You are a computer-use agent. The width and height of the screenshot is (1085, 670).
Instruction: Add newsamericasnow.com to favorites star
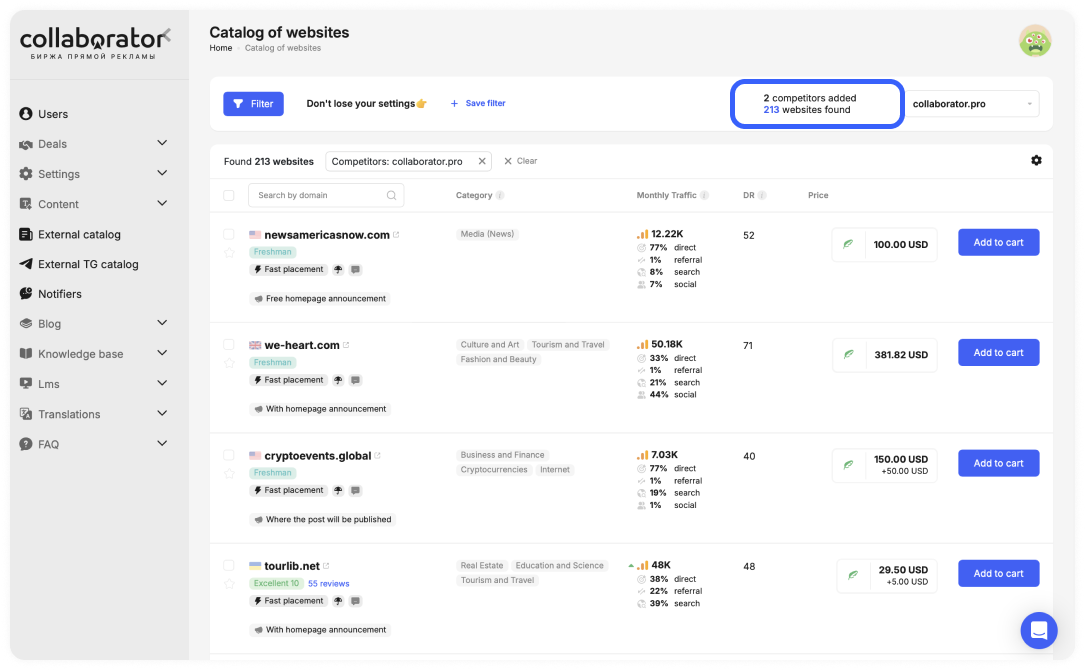coord(229,253)
